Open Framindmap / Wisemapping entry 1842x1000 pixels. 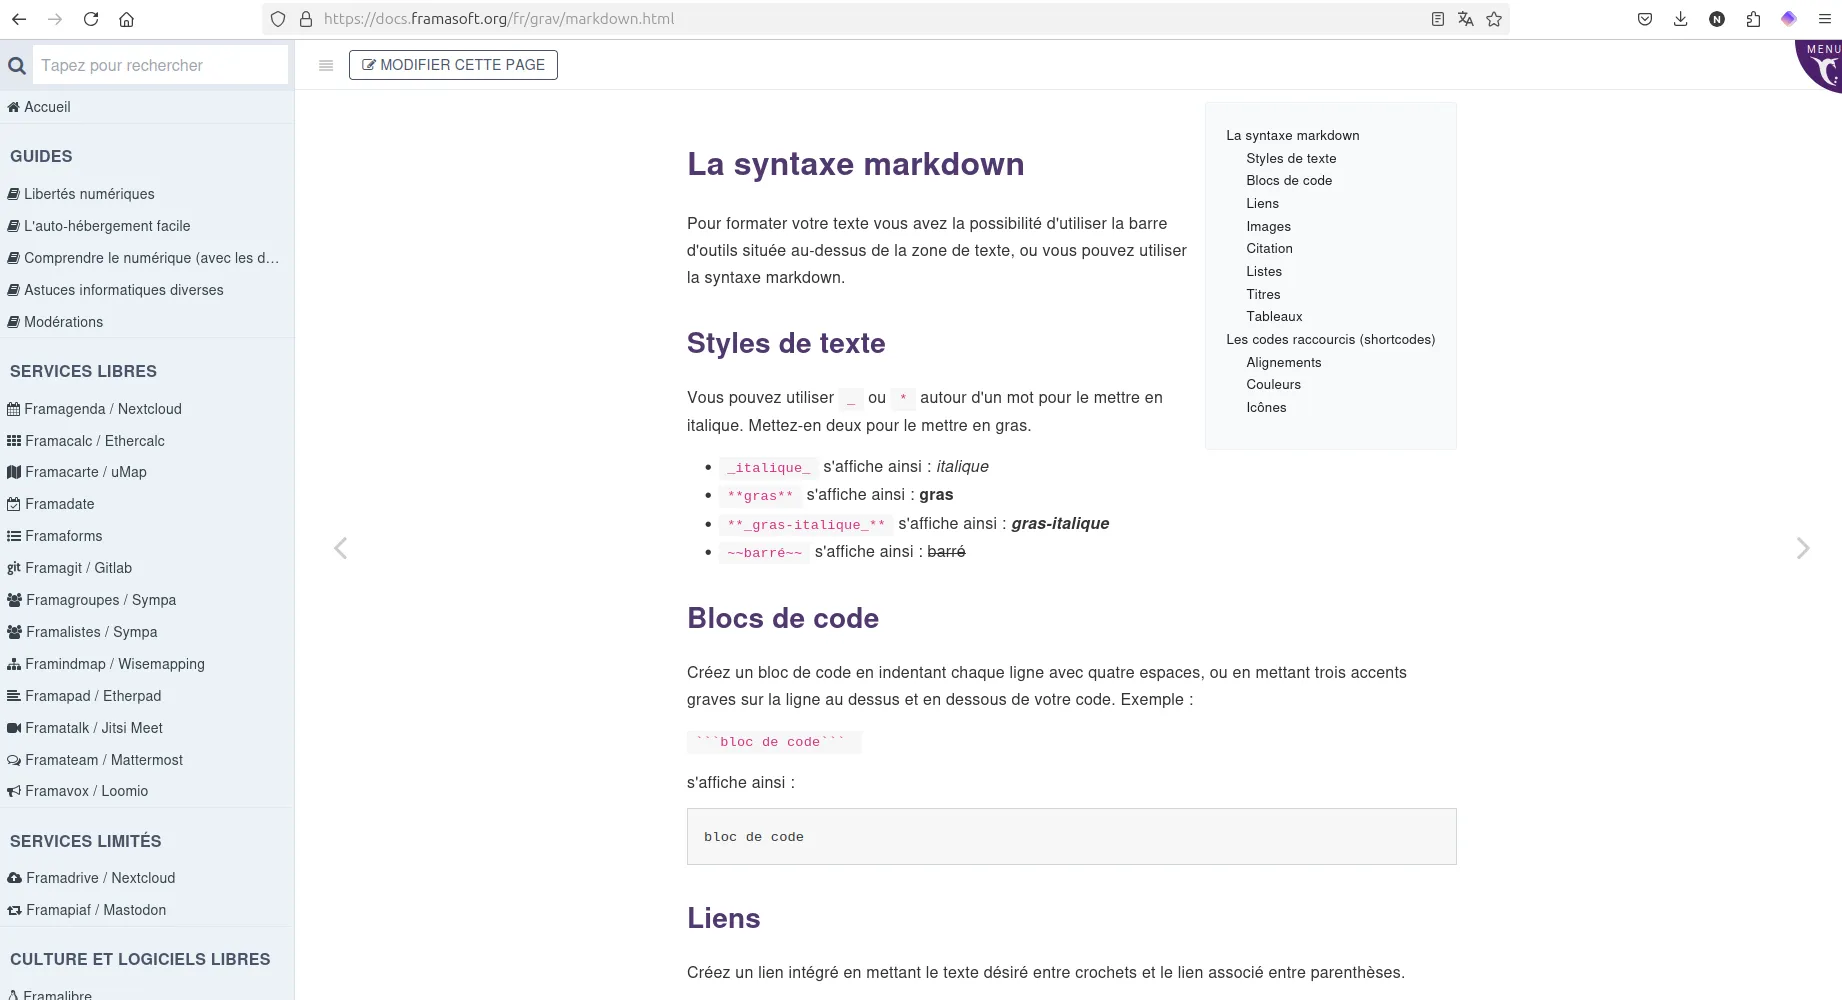point(147,664)
